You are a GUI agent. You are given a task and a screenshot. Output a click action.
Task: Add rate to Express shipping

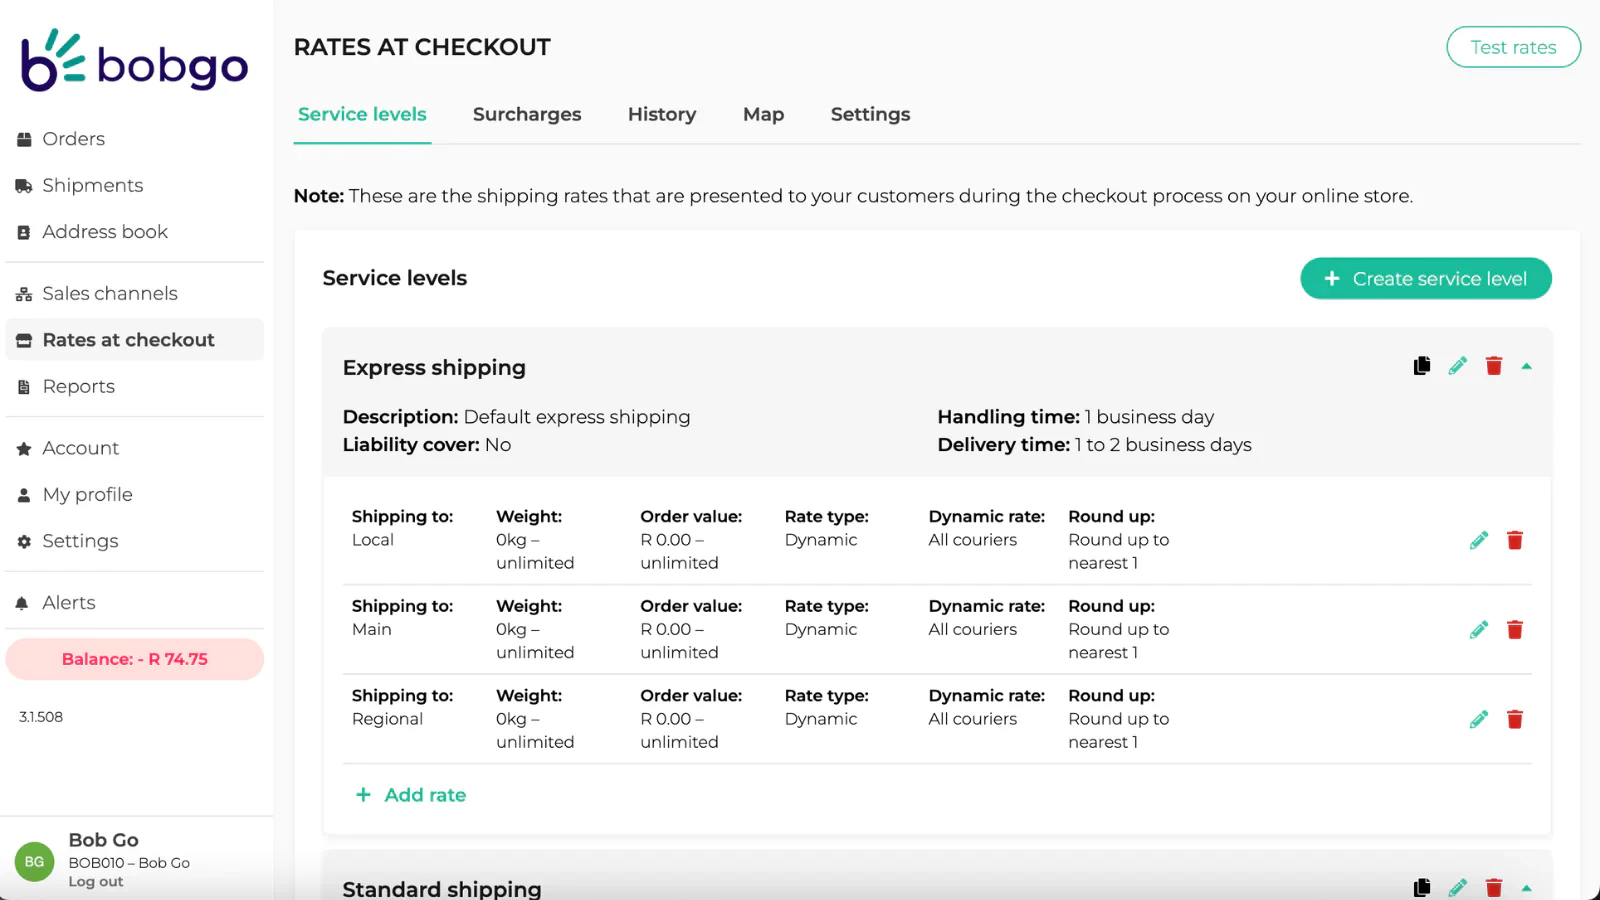411,795
